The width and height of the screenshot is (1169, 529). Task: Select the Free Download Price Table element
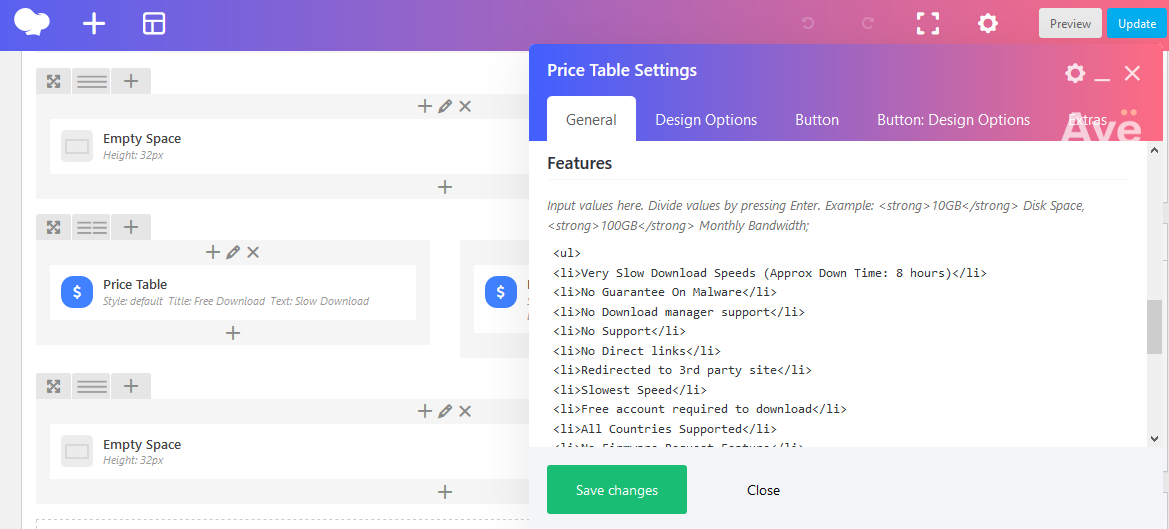point(233,292)
